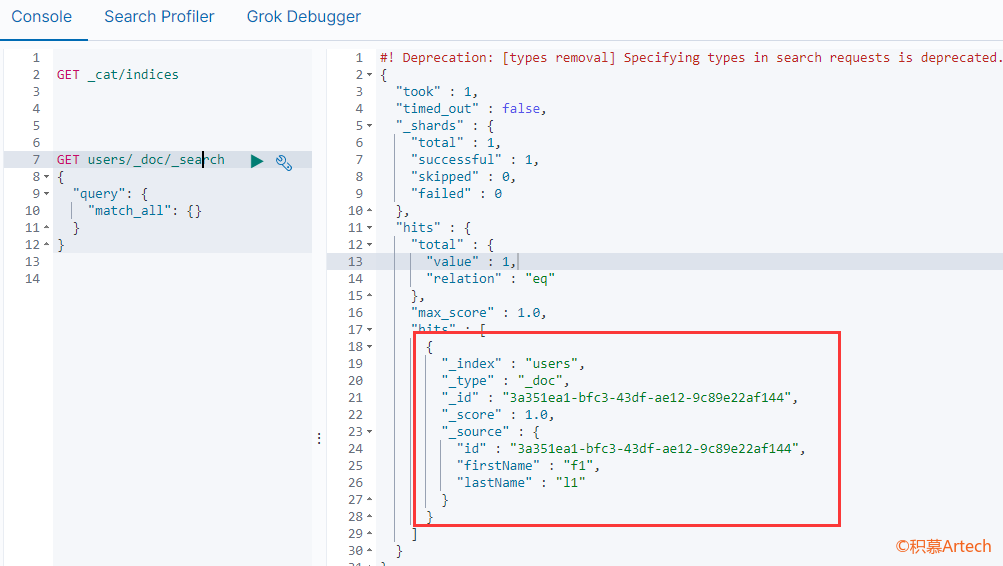Collapse hit object at output line 18
This screenshot has width=1003, height=566.
click(x=370, y=347)
